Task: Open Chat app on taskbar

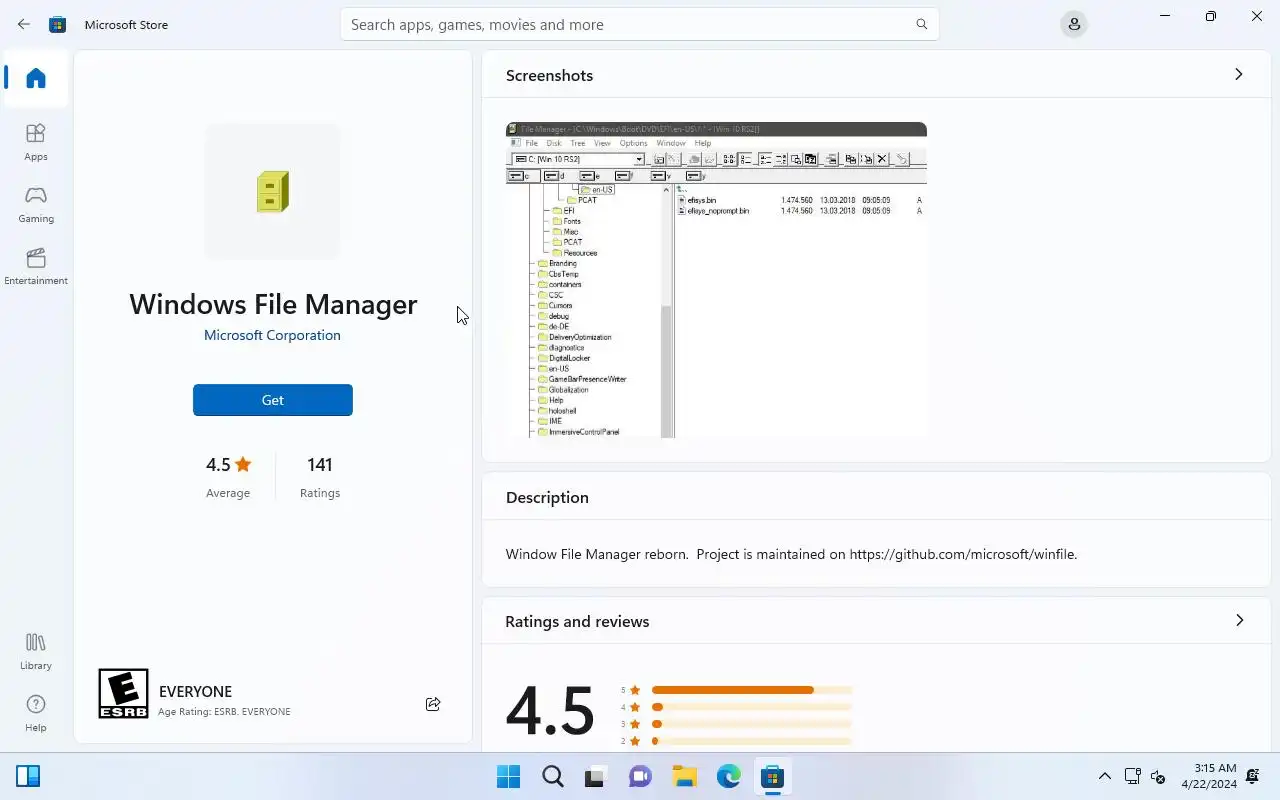Action: [x=640, y=776]
